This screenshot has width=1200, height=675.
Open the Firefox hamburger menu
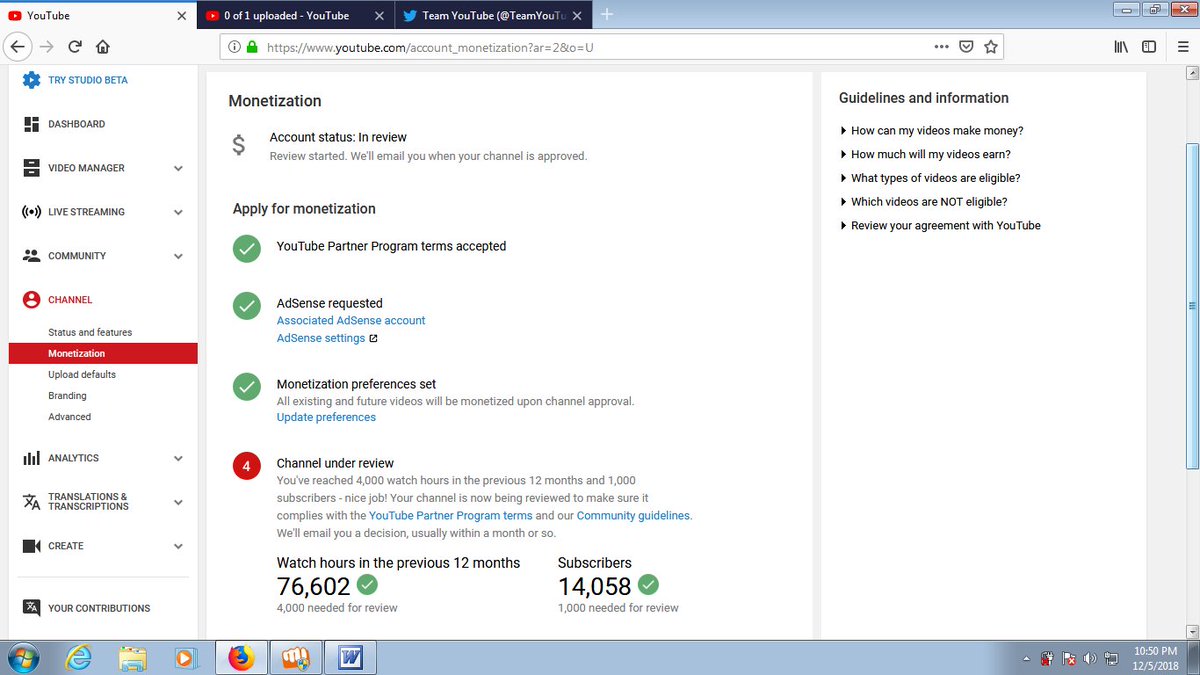pyautogui.click(x=1181, y=46)
